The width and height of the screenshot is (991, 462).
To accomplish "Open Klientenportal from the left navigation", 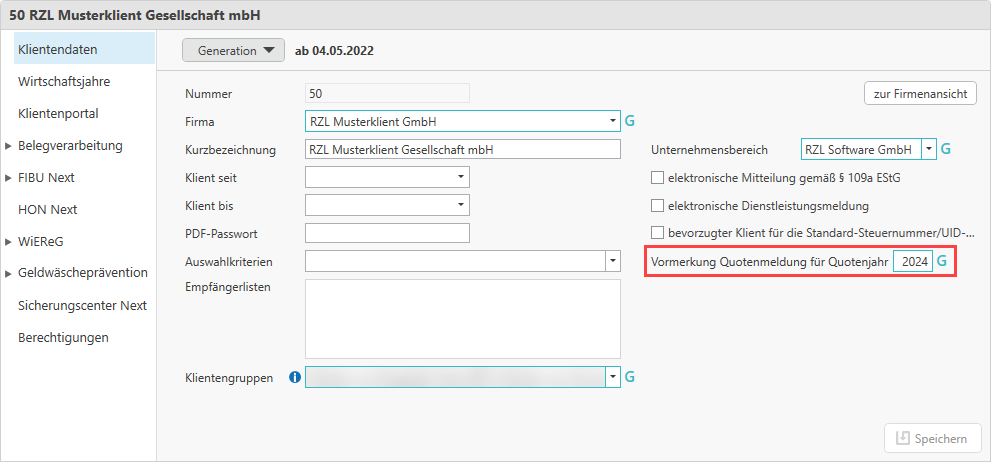I will coord(58,114).
